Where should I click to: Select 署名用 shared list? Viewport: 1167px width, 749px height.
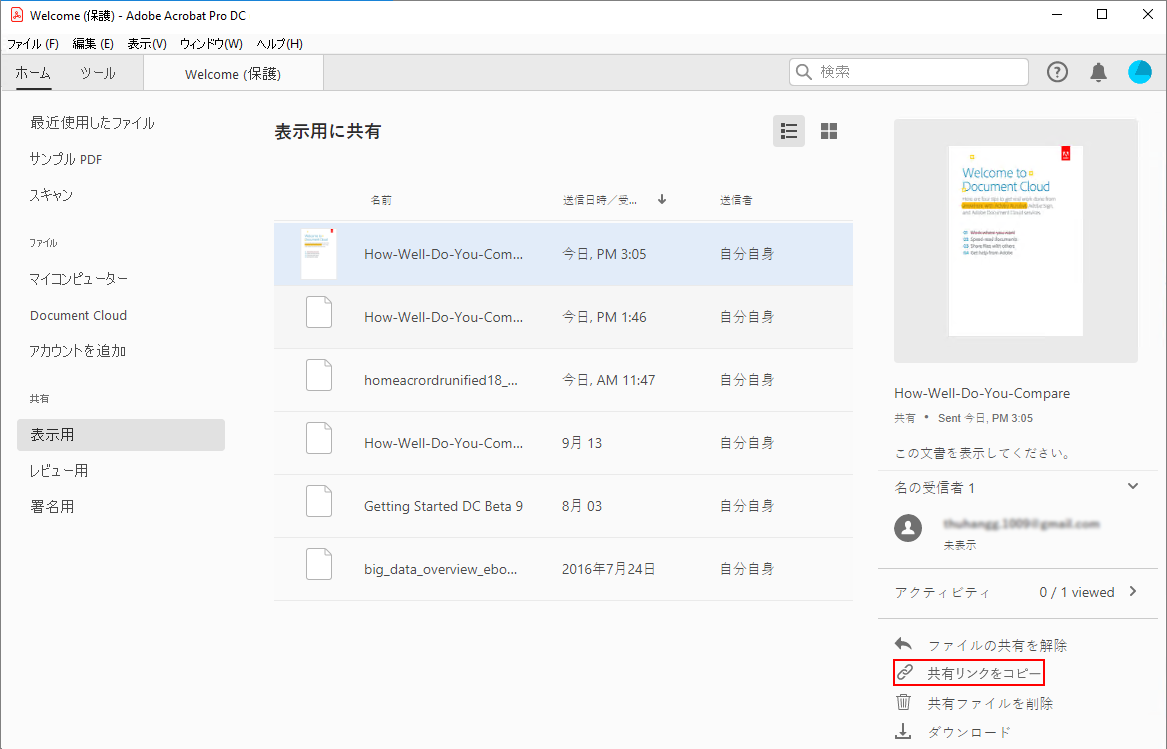point(52,507)
